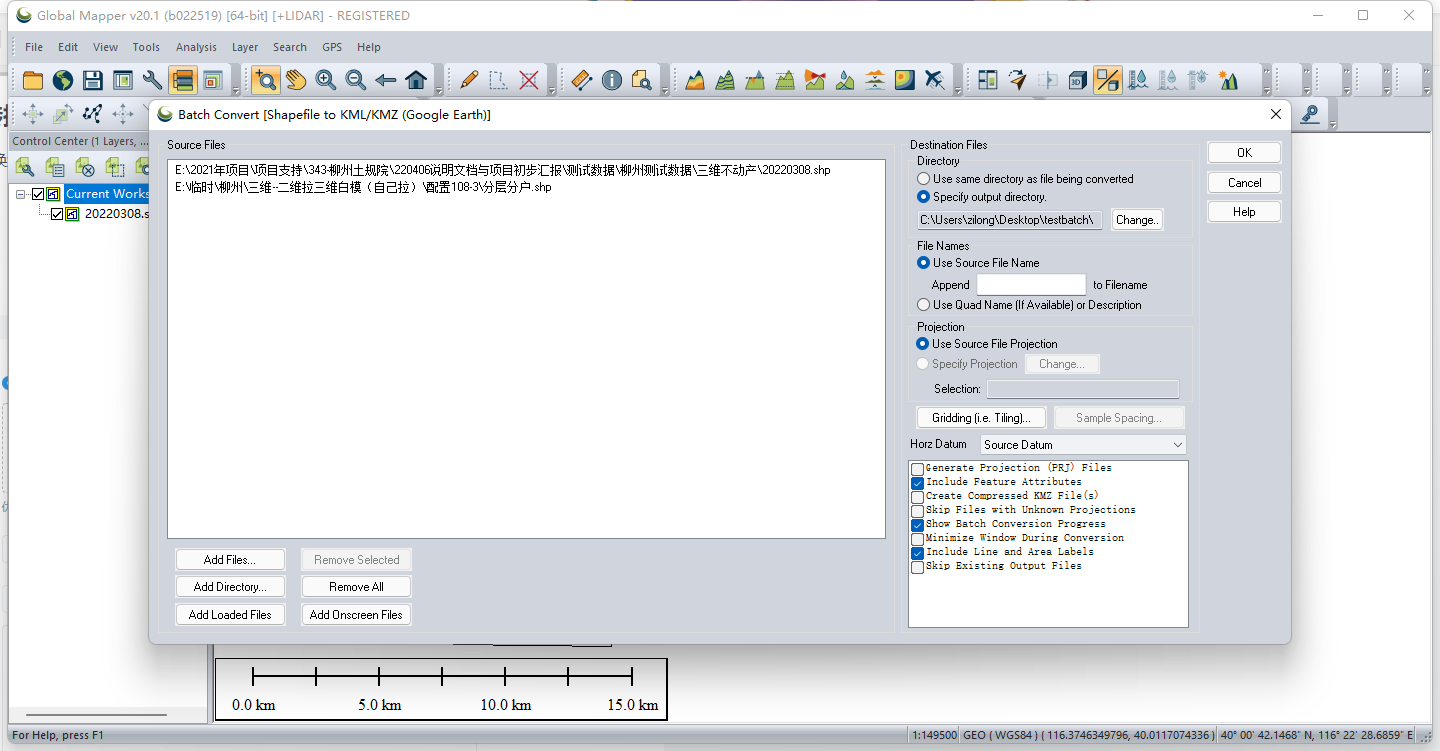
Task: Open online data sources globe icon
Action: click(62, 79)
